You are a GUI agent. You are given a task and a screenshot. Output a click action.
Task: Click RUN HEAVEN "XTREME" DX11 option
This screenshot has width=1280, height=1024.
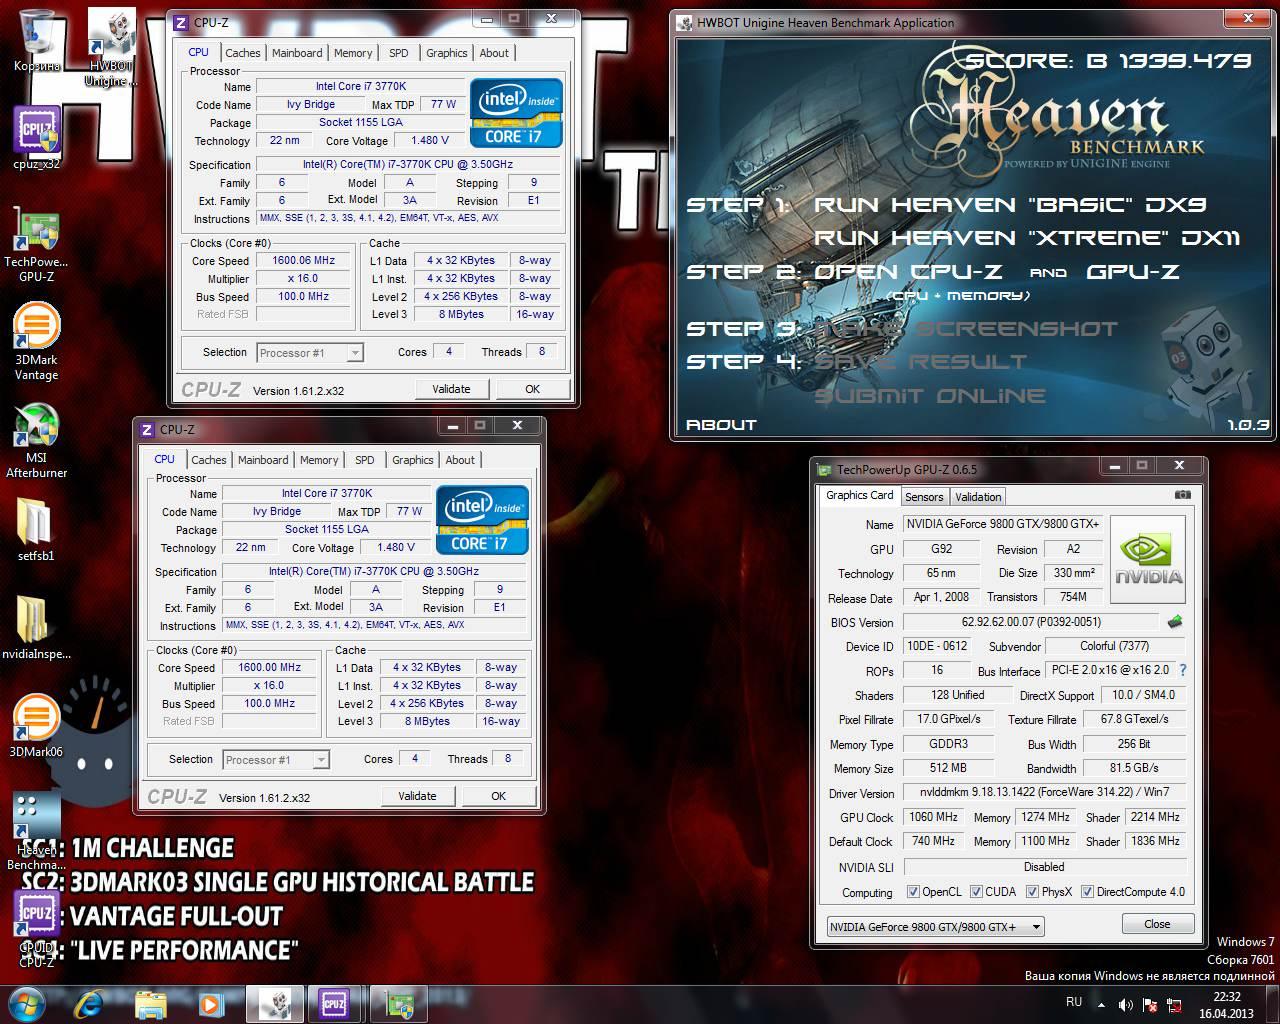[x=1027, y=238]
